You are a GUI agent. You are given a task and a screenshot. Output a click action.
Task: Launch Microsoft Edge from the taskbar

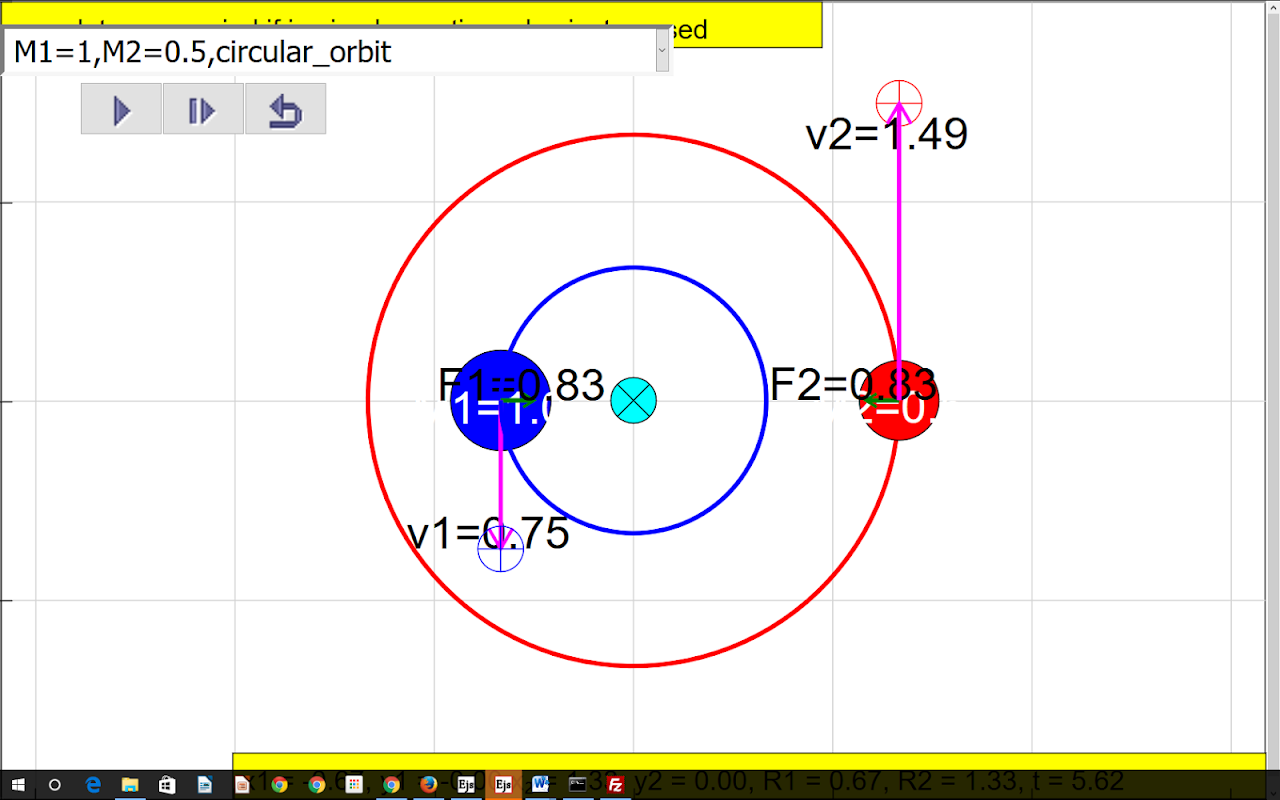(x=93, y=785)
